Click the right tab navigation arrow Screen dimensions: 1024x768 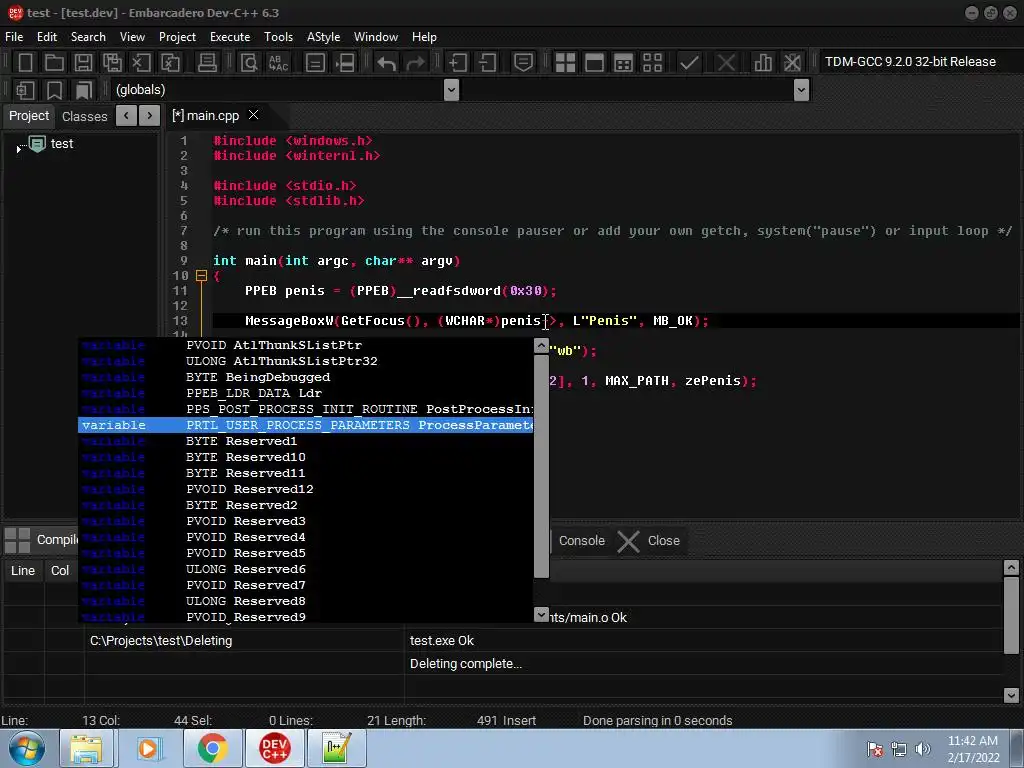pos(150,116)
